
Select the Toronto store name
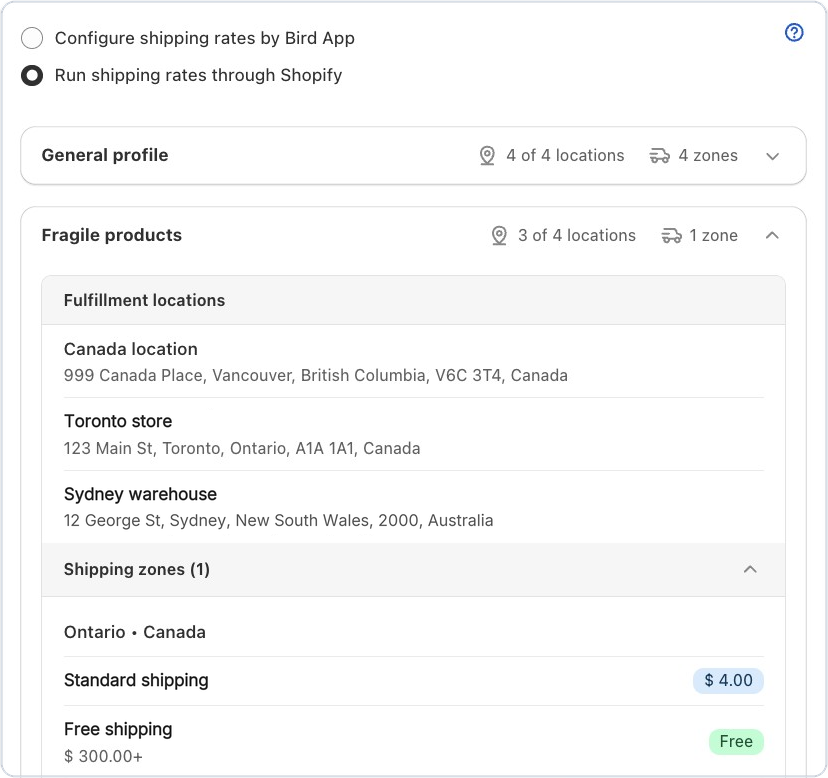coord(118,421)
